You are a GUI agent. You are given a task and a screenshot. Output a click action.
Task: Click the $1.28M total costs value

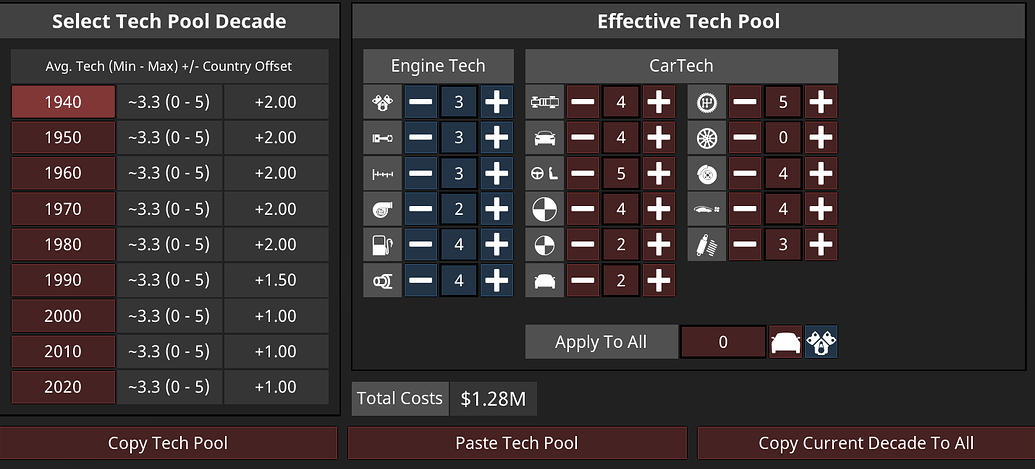click(493, 399)
